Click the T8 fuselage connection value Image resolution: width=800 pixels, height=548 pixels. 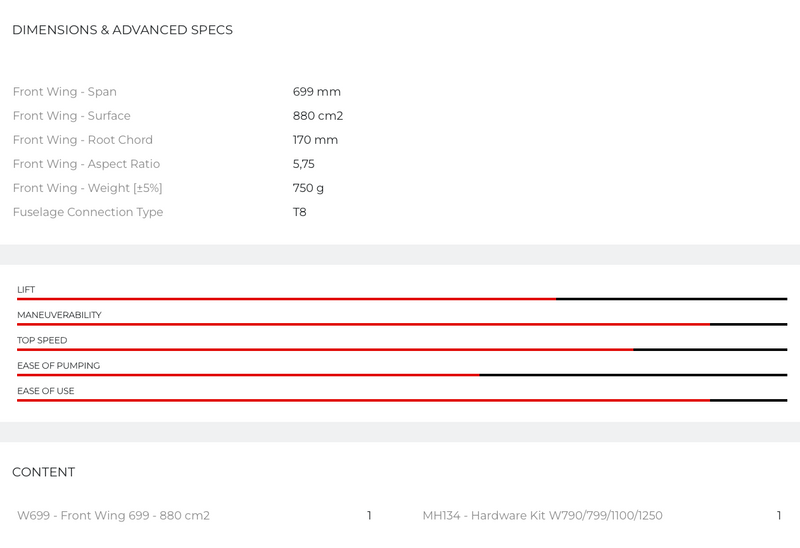300,212
